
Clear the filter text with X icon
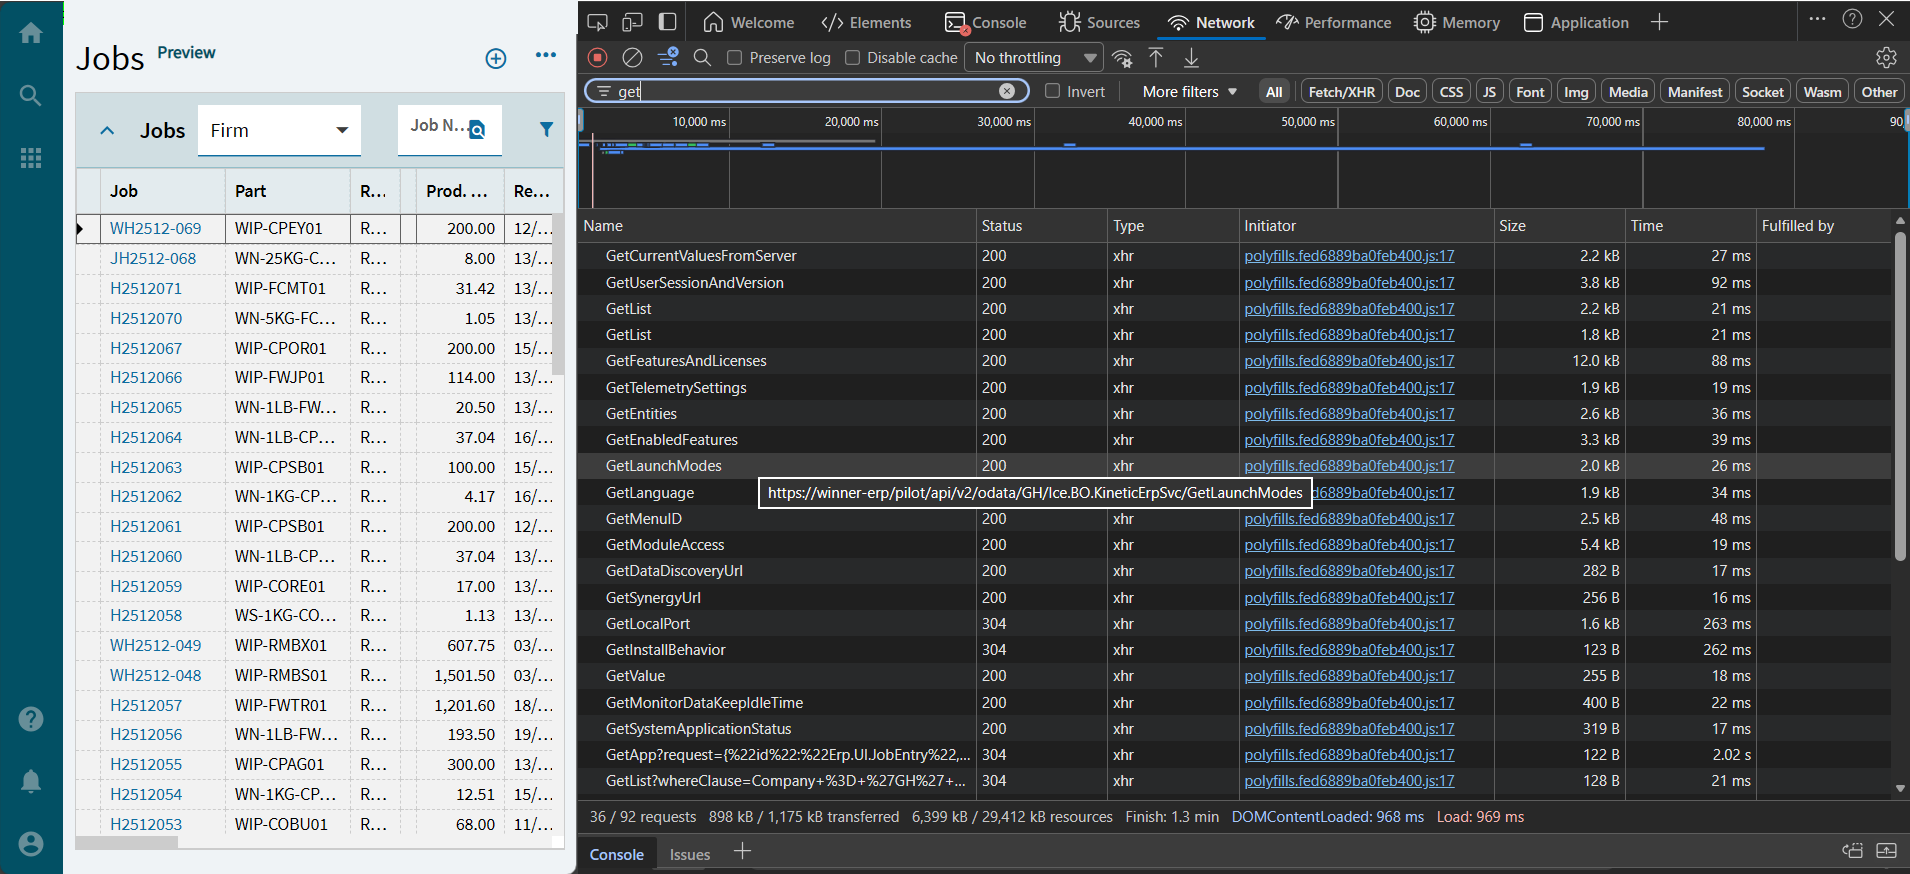[1007, 91]
